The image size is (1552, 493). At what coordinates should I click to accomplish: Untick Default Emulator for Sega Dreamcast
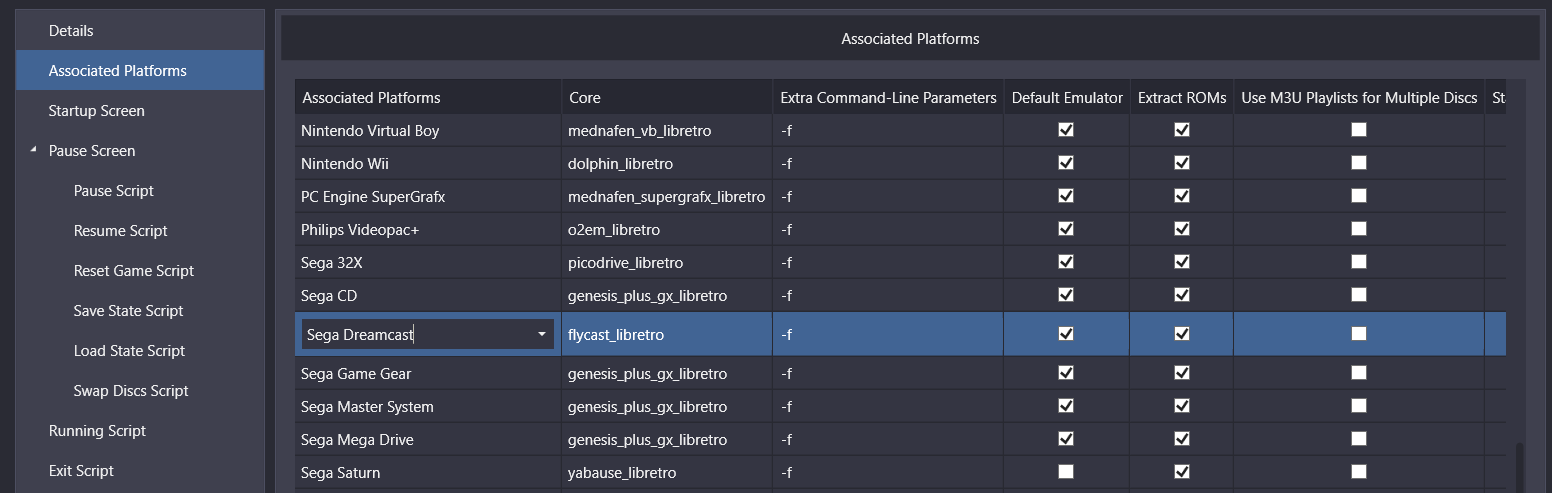pos(1066,334)
